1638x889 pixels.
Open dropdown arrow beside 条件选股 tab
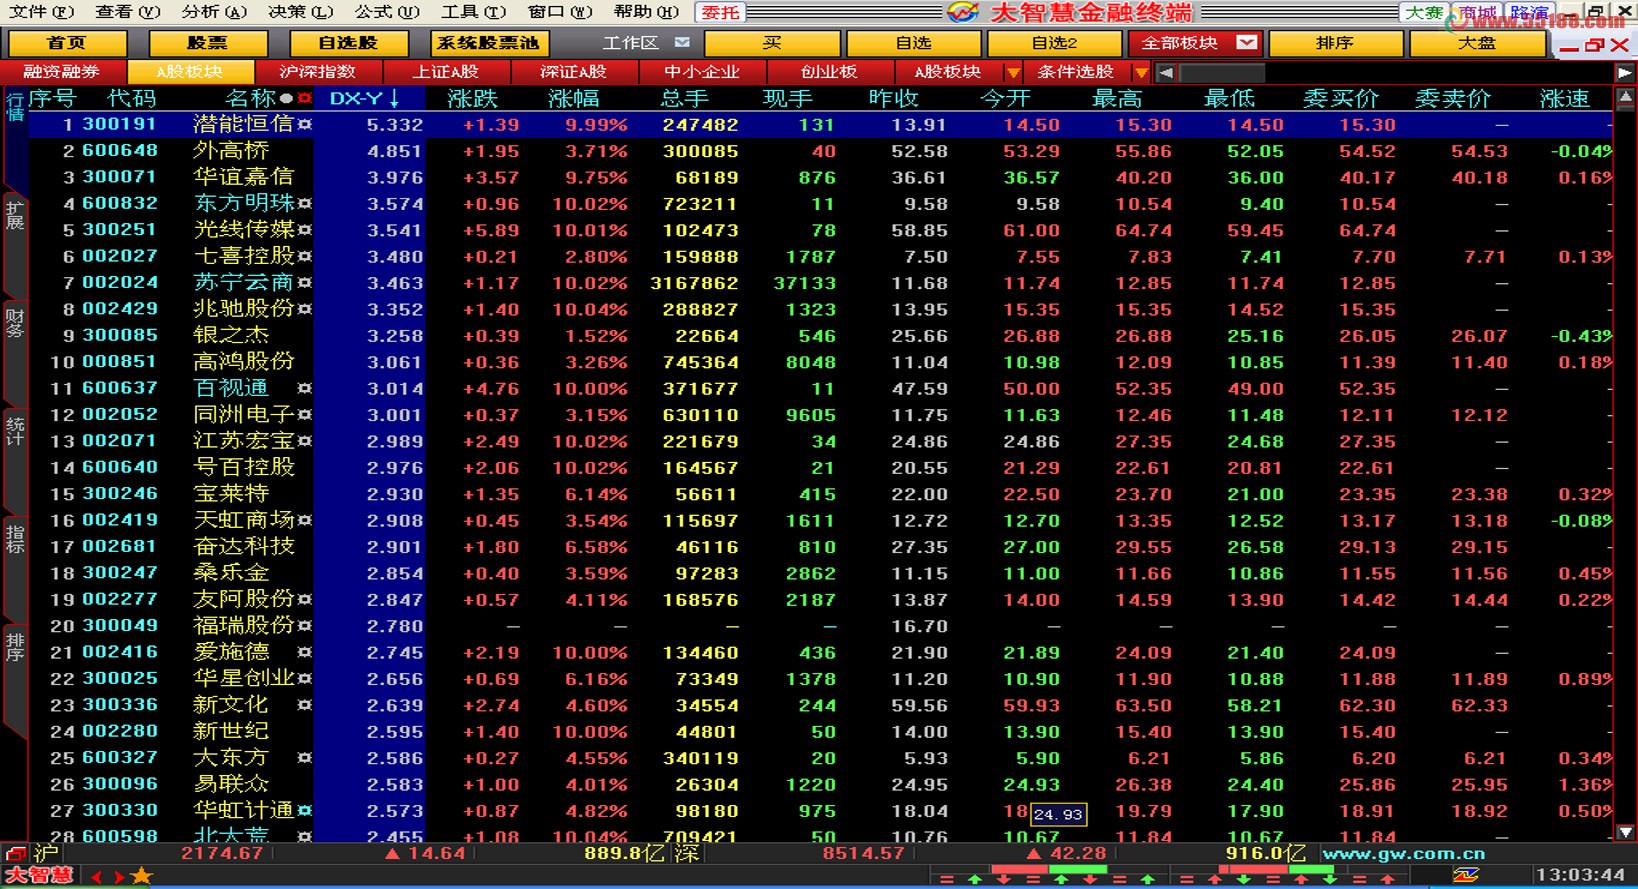click(1141, 72)
